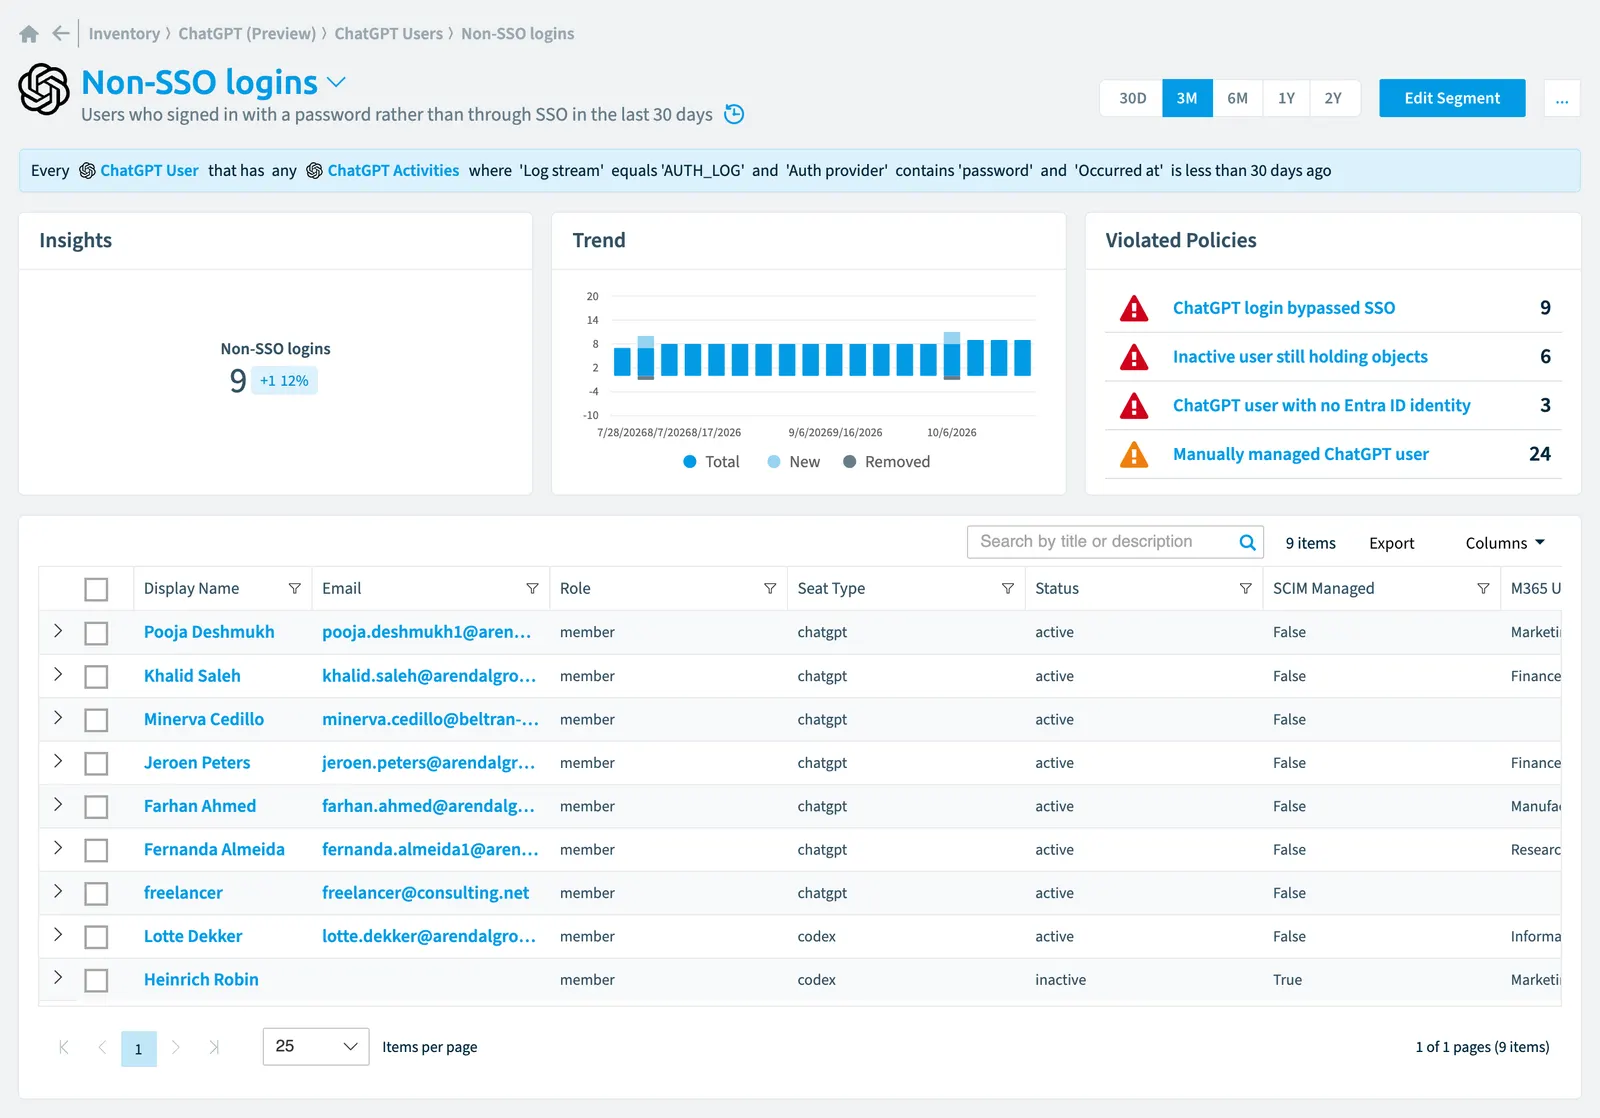Select the Heinrich Robin row checkbox
The image size is (1600, 1118).
coord(96,980)
